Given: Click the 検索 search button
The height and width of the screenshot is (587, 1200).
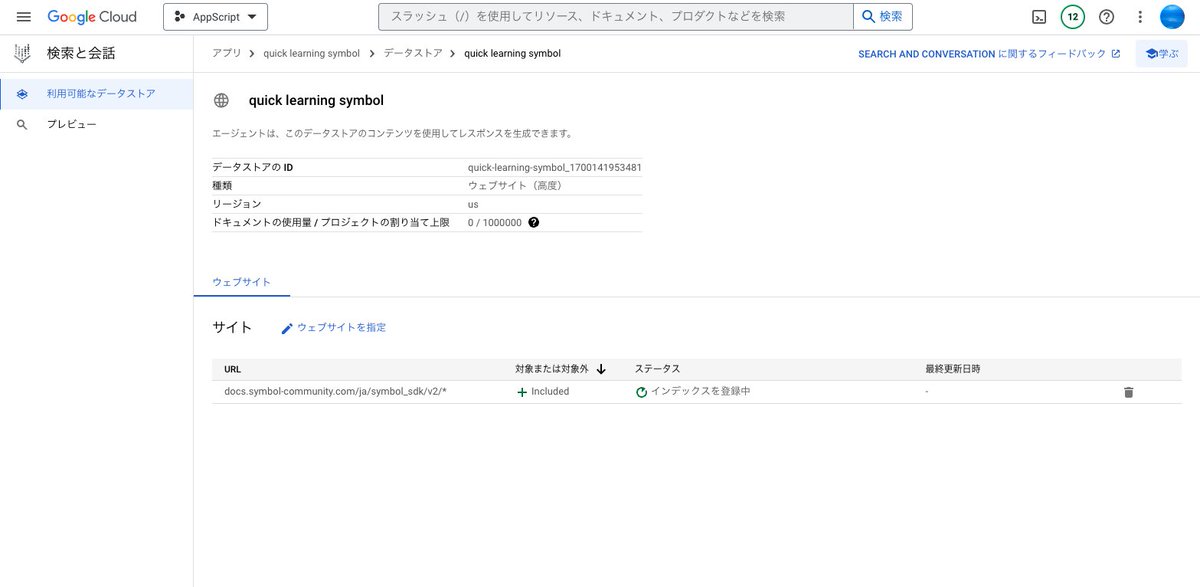Looking at the screenshot, I should [x=882, y=17].
